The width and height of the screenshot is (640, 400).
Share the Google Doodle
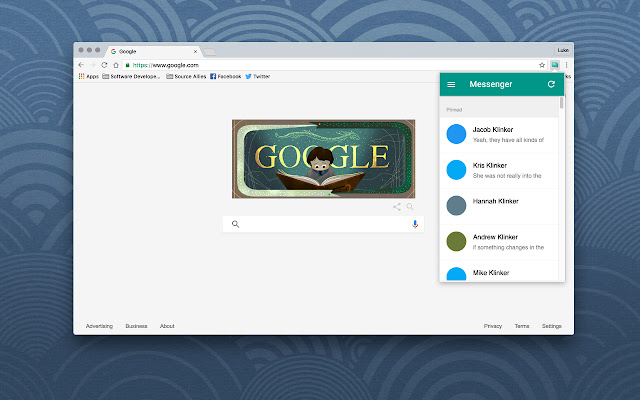[x=397, y=207]
